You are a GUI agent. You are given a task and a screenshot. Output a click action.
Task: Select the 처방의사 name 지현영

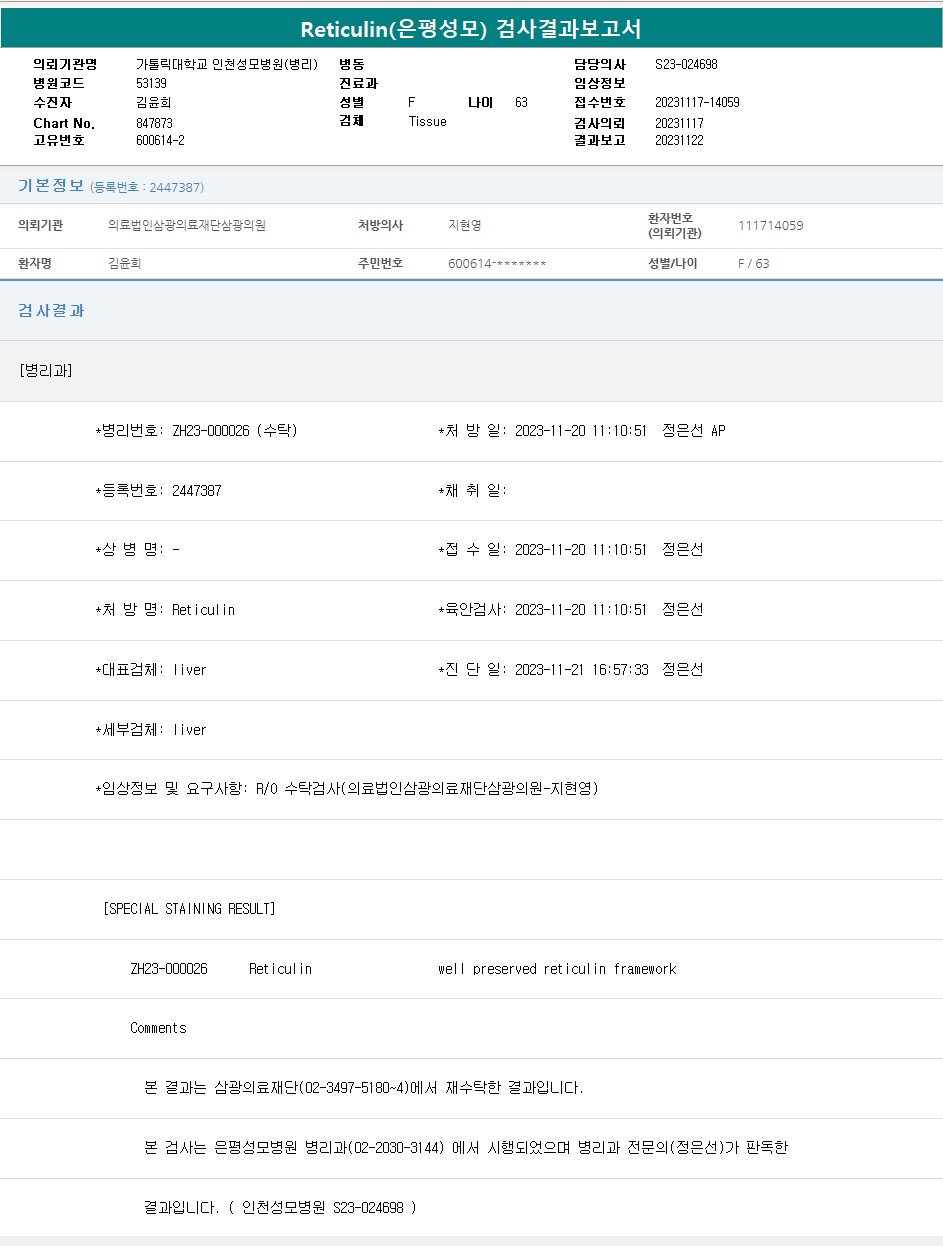click(x=464, y=225)
